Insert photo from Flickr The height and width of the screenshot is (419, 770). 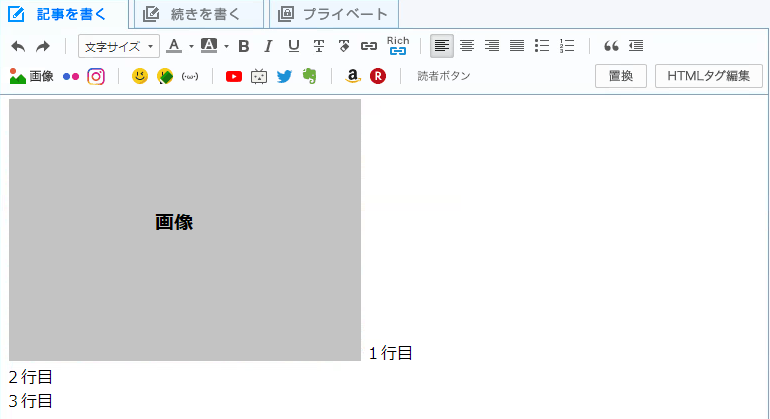71,77
